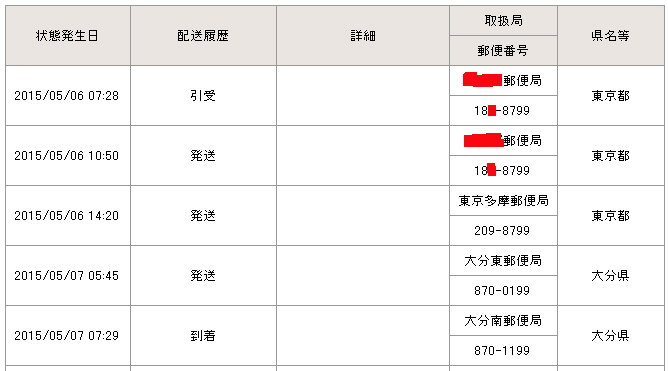The height and width of the screenshot is (371, 668).
Task: Select the 2015/05/06 07:28 date cell
Action: (x=68, y=96)
